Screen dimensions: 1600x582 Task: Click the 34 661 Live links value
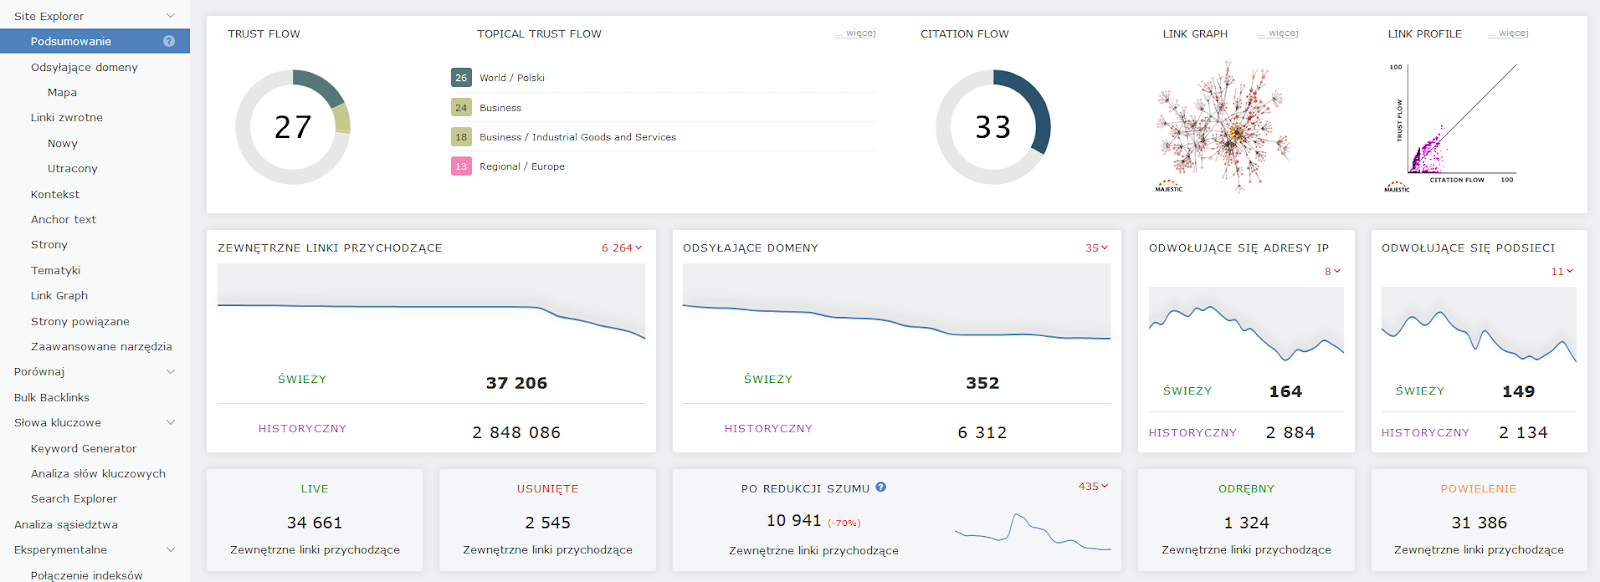[x=314, y=523]
